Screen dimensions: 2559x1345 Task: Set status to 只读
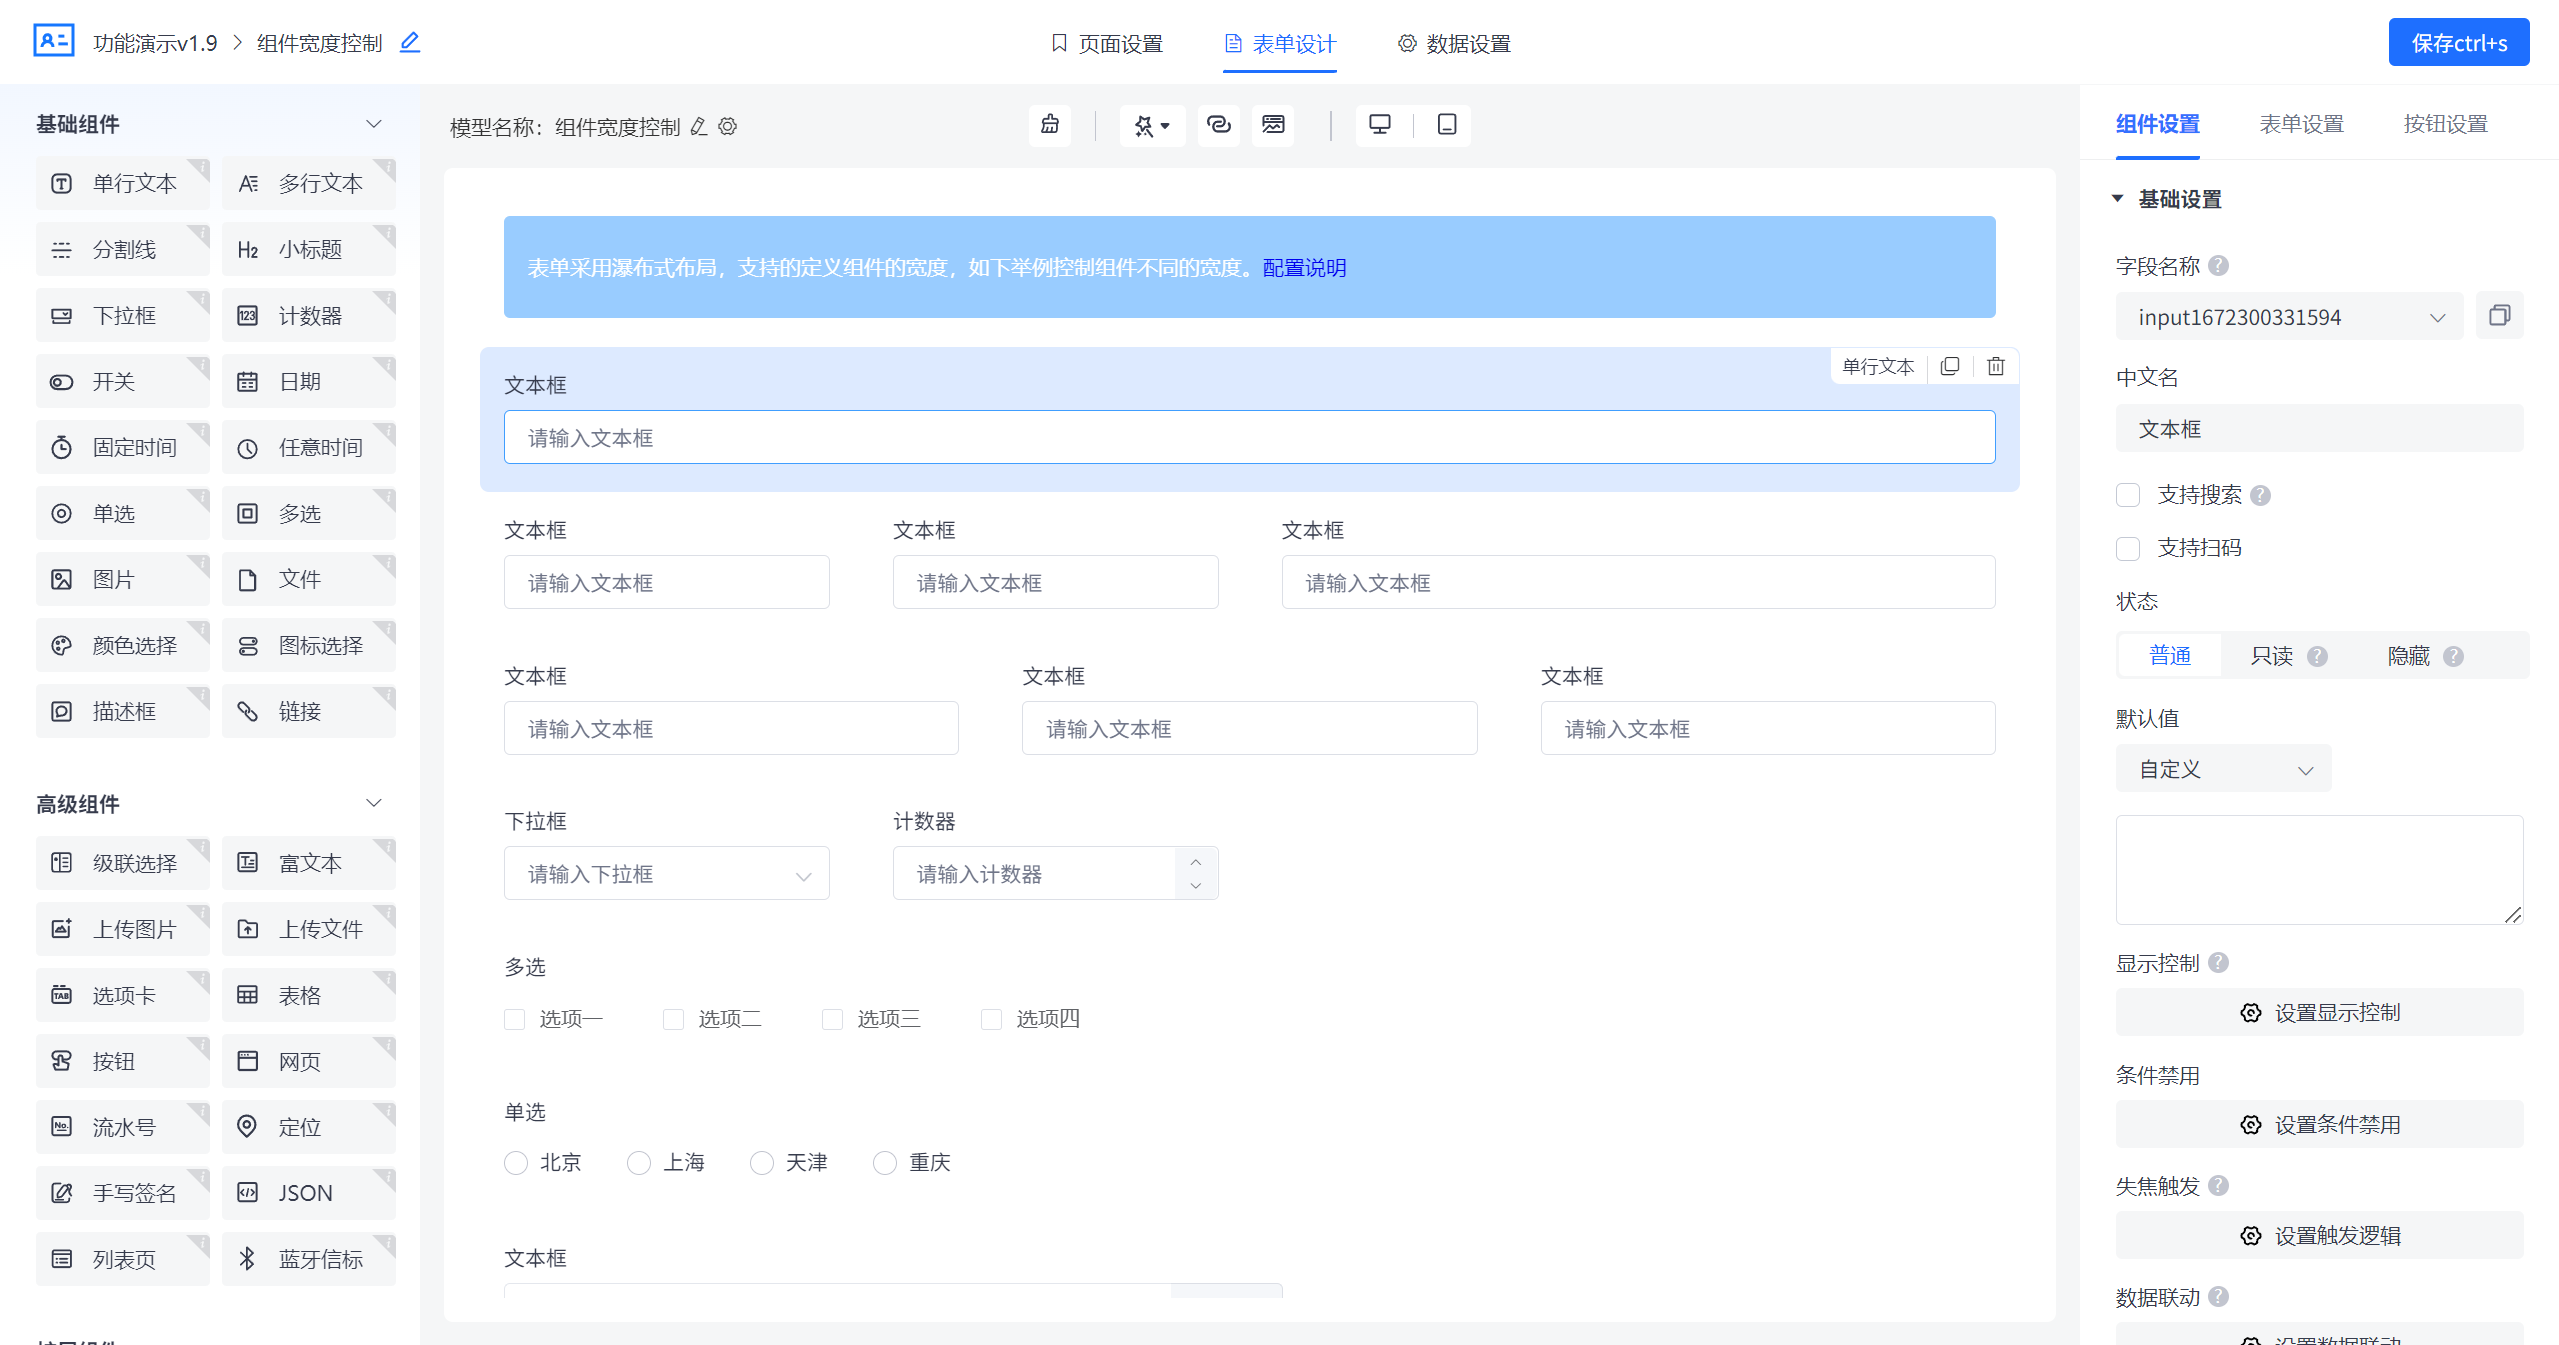click(2271, 656)
